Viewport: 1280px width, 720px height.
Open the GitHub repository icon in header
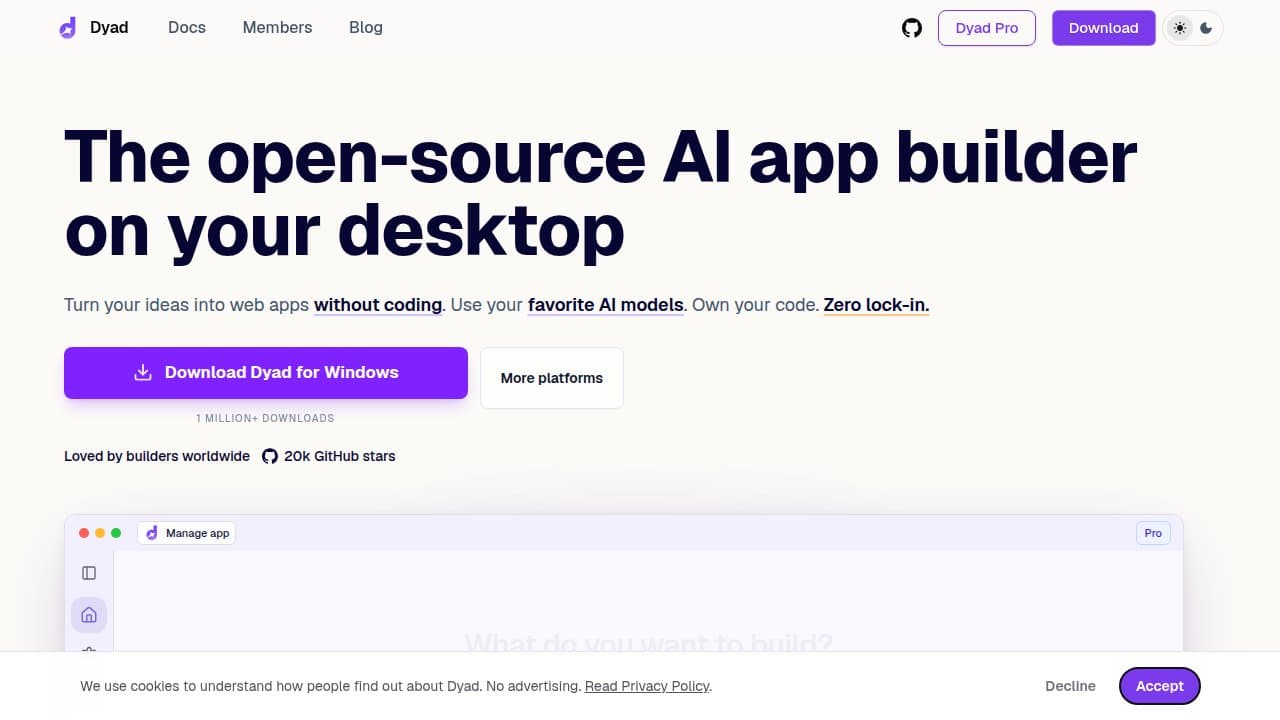coord(912,28)
